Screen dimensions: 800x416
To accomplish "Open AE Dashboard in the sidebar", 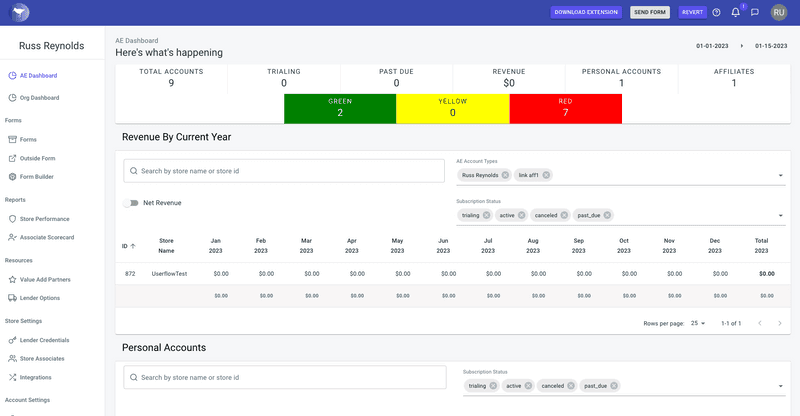I will [38, 76].
